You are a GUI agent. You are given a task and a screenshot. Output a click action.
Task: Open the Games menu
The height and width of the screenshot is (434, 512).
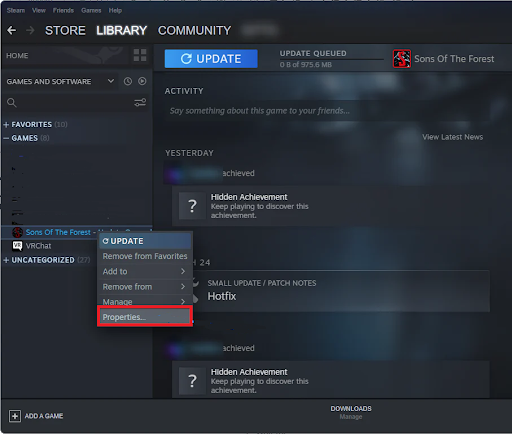coord(91,10)
